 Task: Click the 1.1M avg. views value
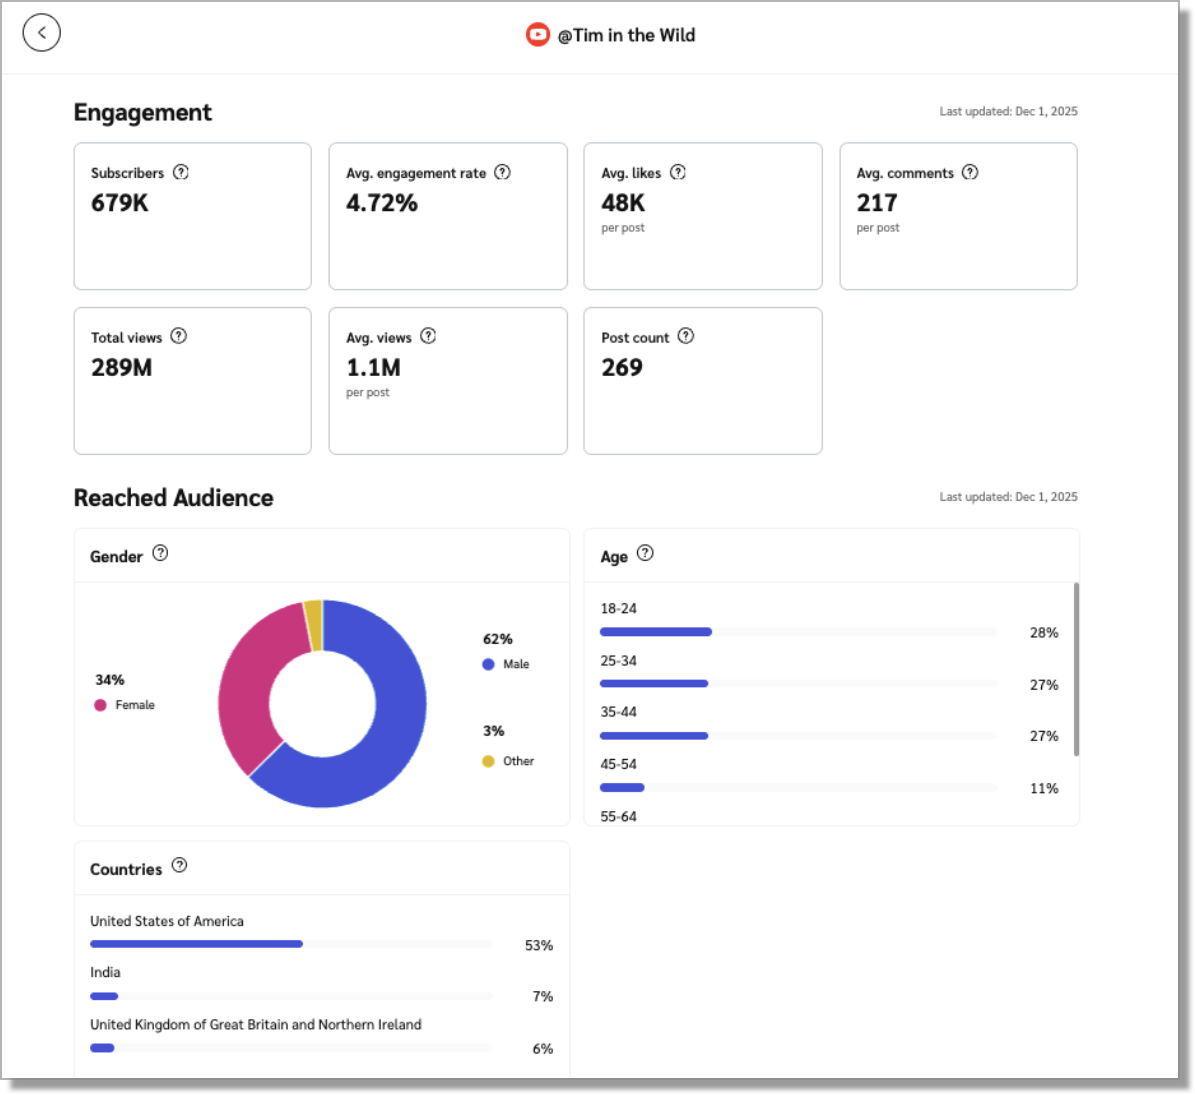pos(373,368)
